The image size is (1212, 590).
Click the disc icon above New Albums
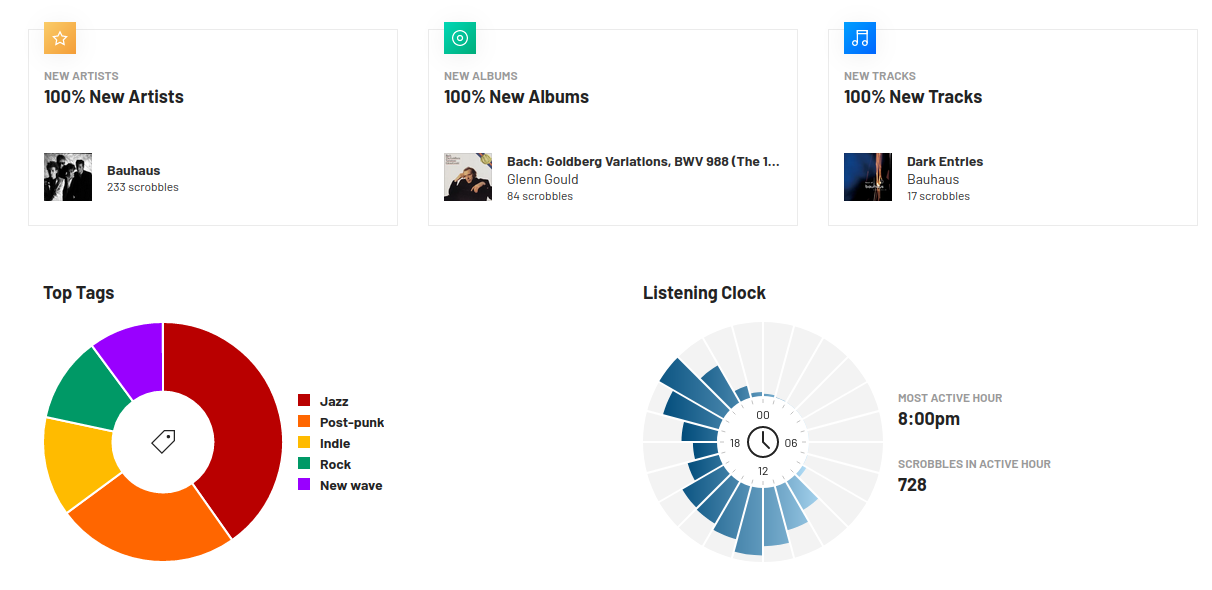[x=460, y=39]
